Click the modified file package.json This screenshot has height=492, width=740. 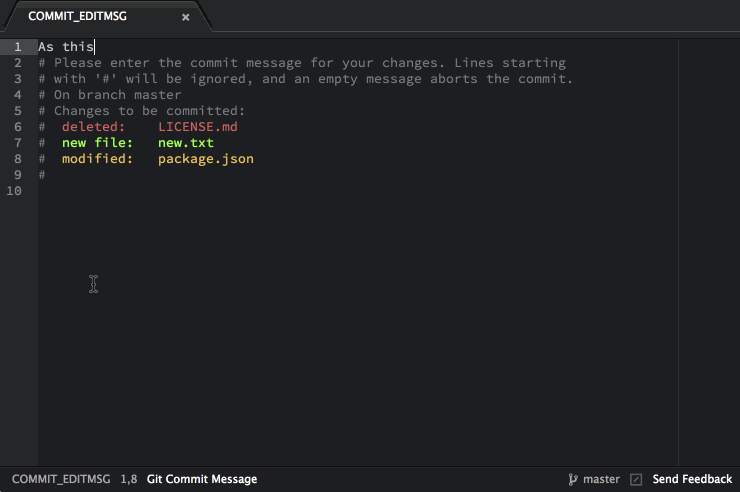click(x=205, y=159)
